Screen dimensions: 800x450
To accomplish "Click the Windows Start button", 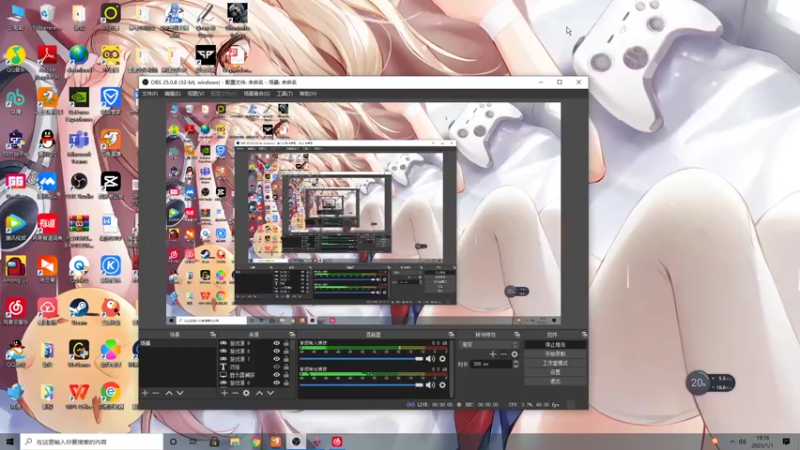I will [x=10, y=441].
